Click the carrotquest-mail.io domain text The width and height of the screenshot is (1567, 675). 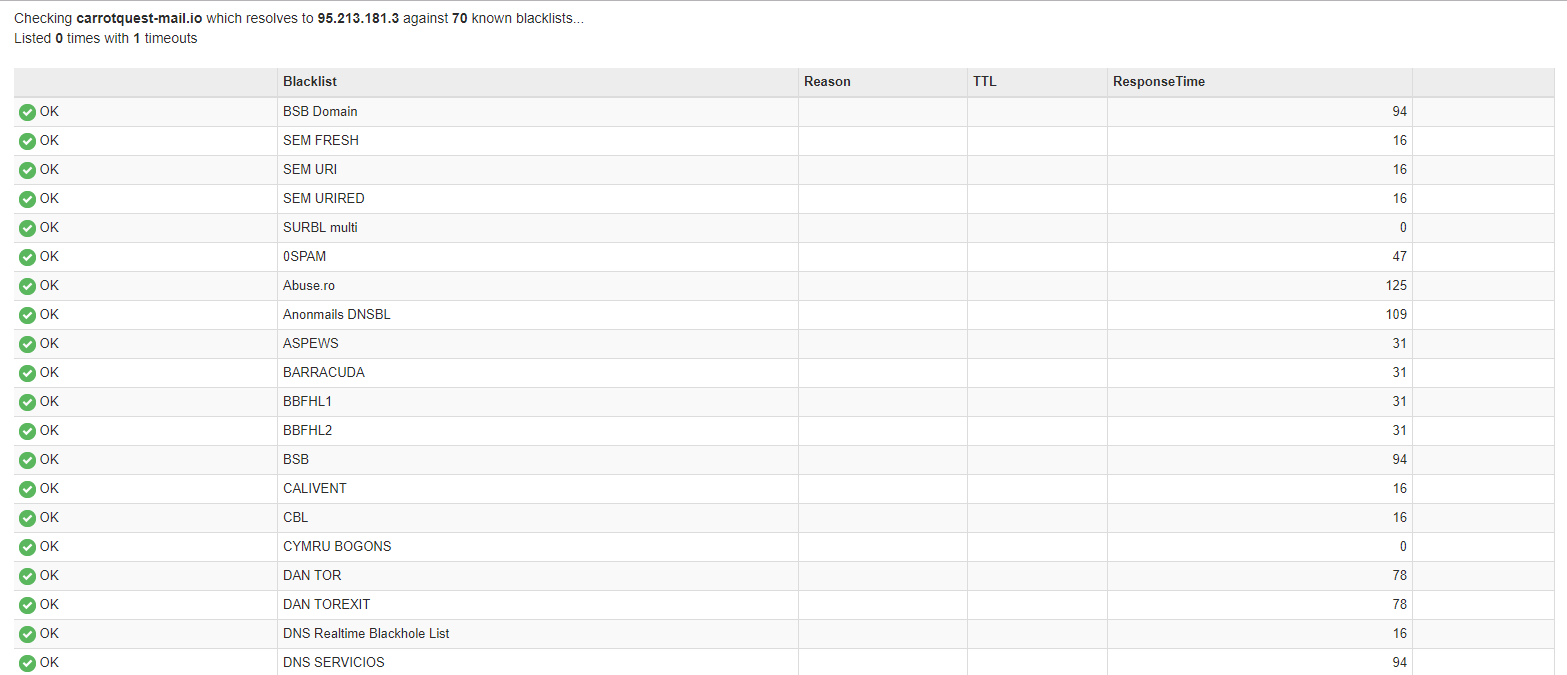[139, 19]
